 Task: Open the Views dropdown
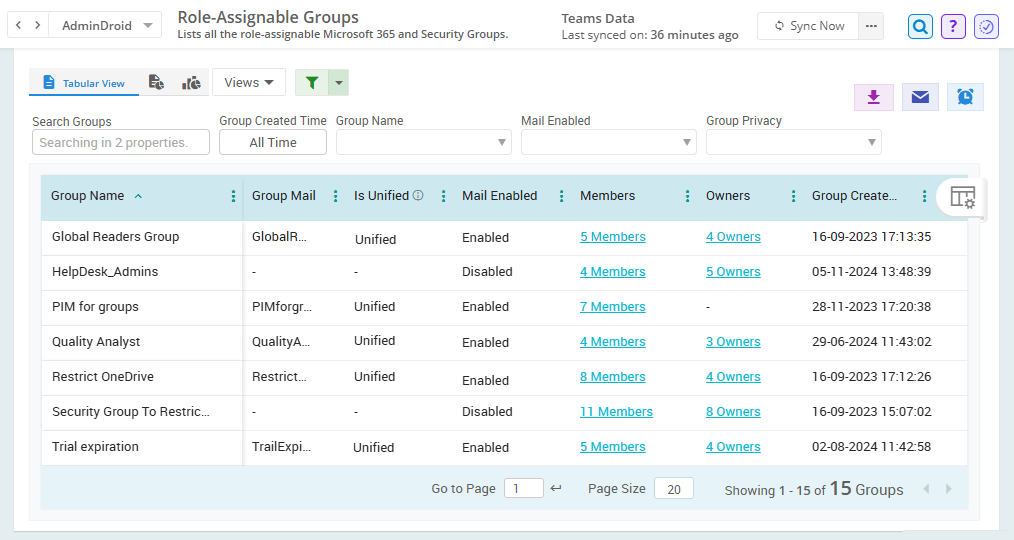(x=249, y=83)
